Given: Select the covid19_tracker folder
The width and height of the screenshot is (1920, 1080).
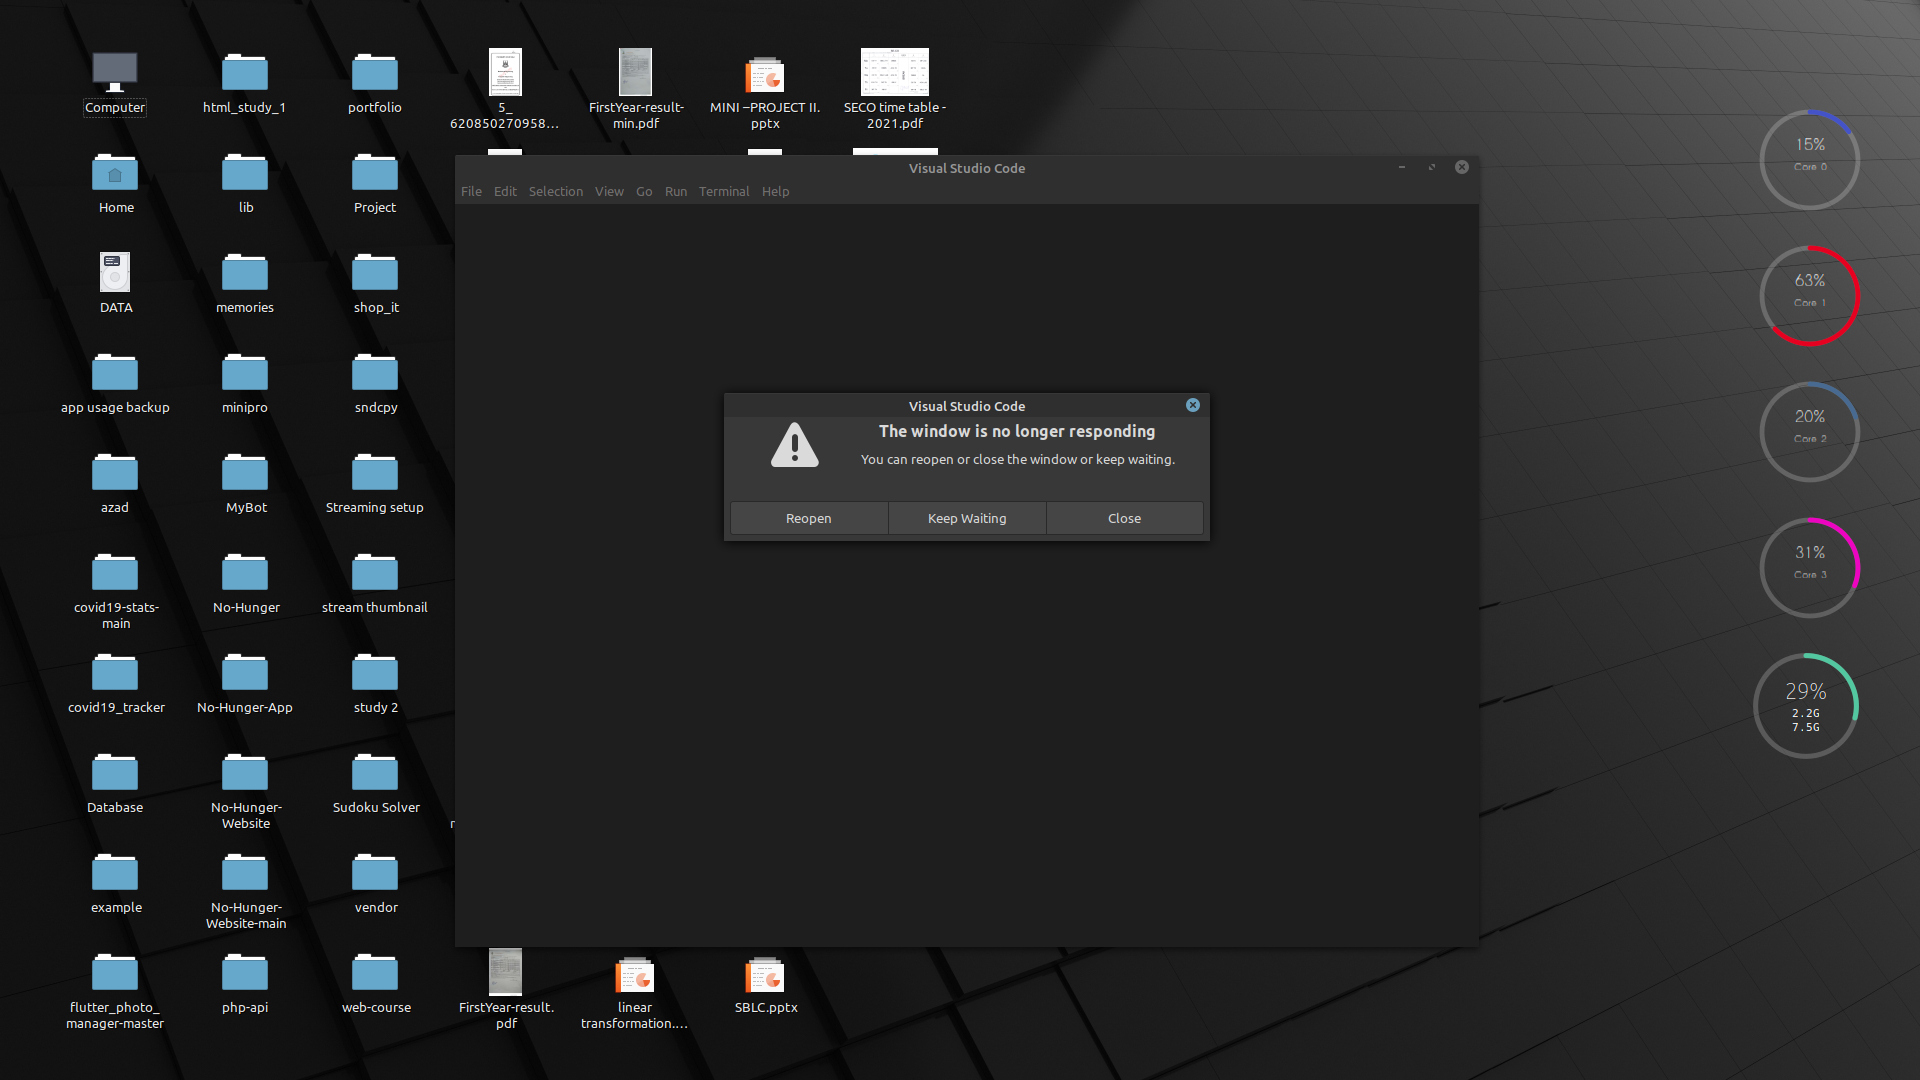Looking at the screenshot, I should click(x=115, y=683).
